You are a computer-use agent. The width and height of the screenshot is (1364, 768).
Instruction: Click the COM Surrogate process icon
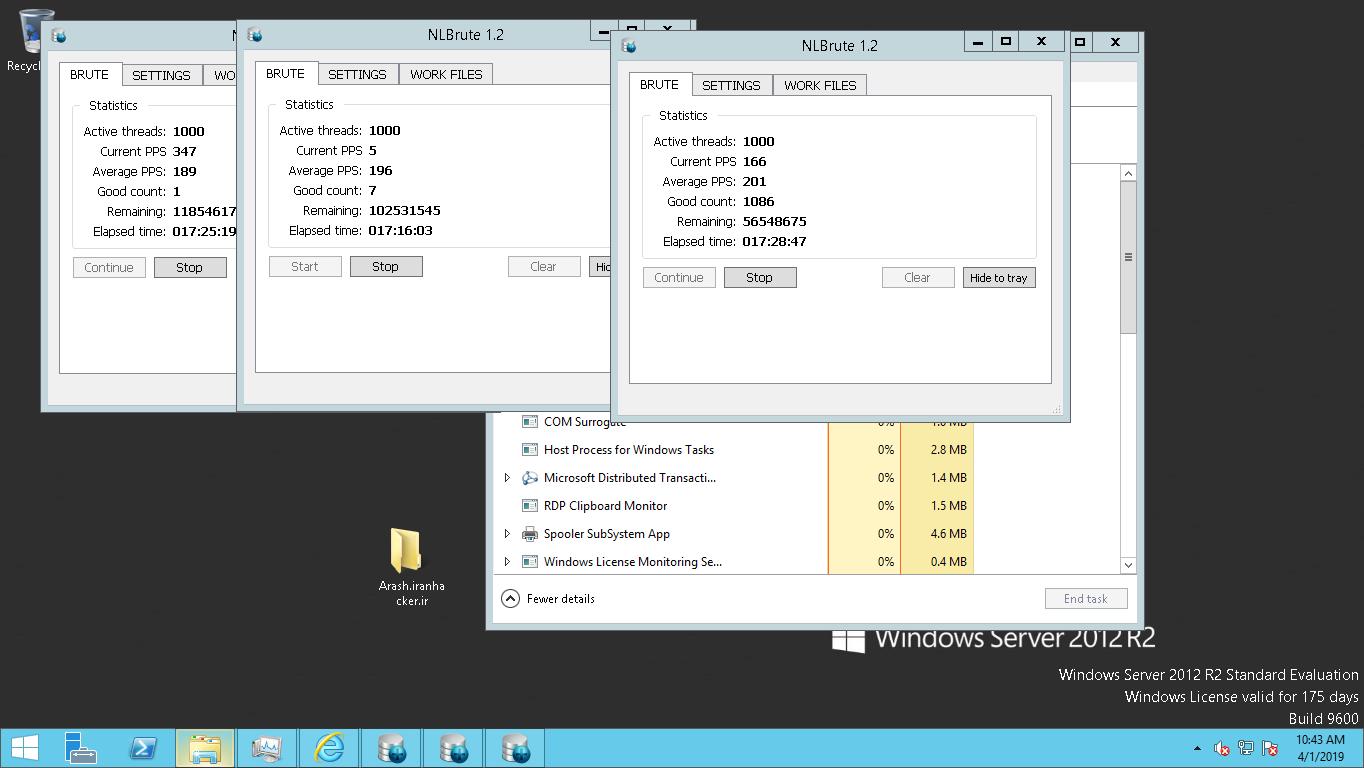pos(530,422)
